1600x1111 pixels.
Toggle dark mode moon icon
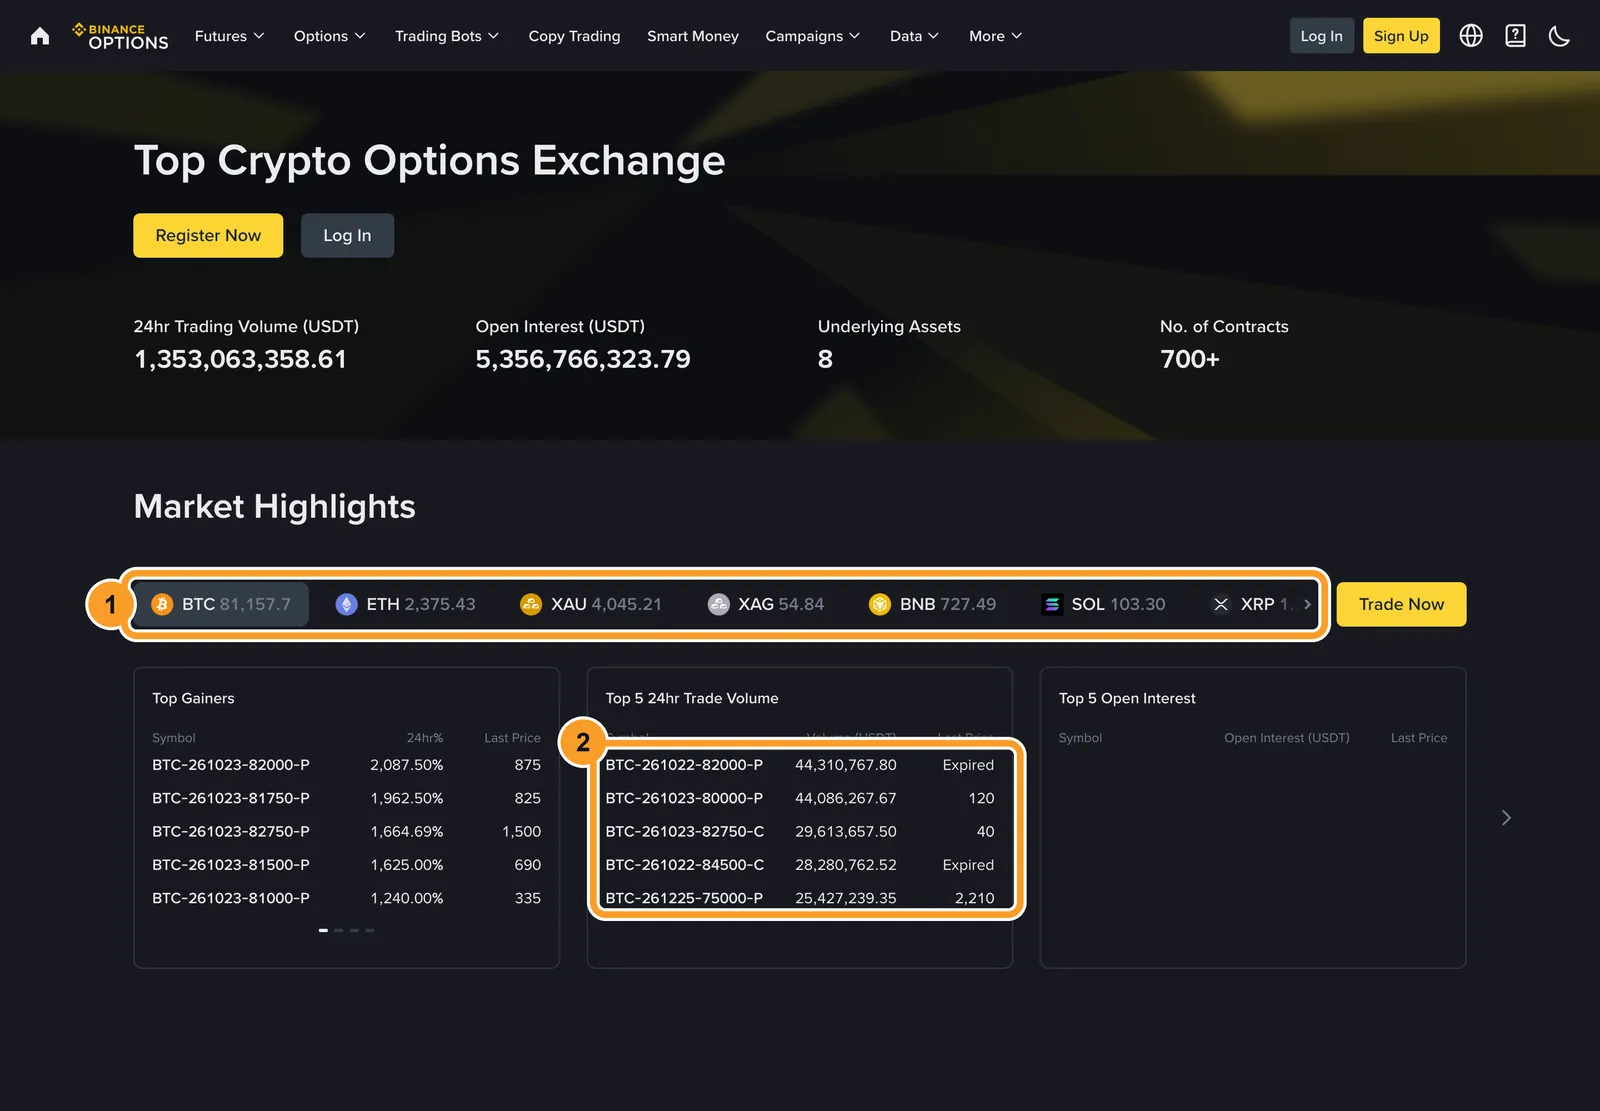tap(1559, 36)
